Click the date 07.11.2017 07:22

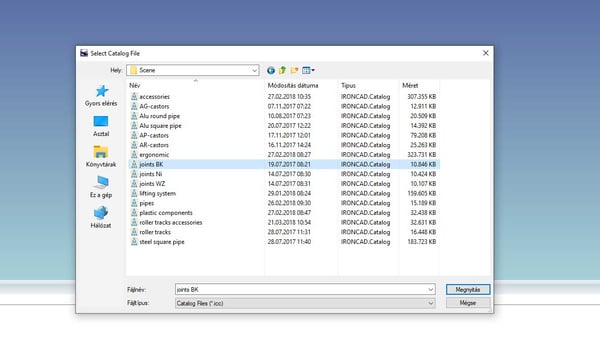[289, 106]
